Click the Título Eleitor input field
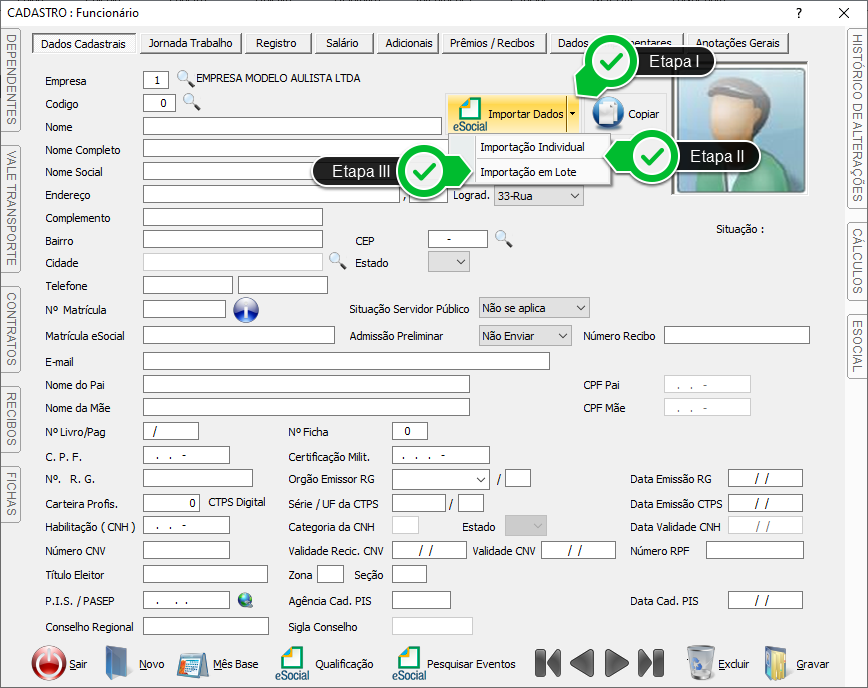The image size is (868, 688). (205, 574)
